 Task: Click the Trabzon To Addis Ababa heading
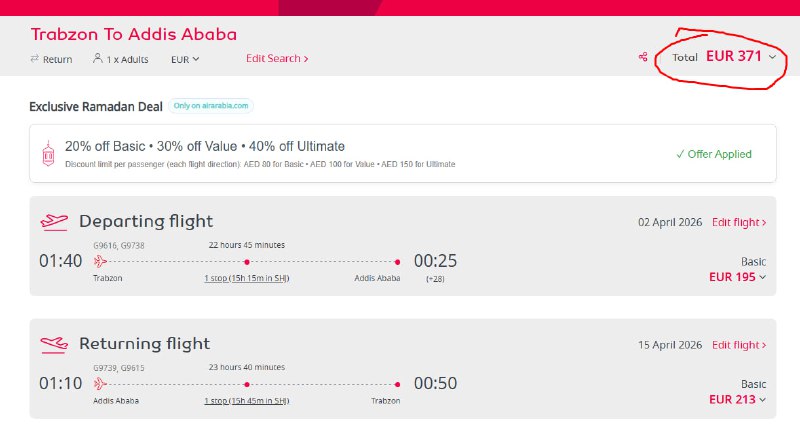(x=134, y=34)
